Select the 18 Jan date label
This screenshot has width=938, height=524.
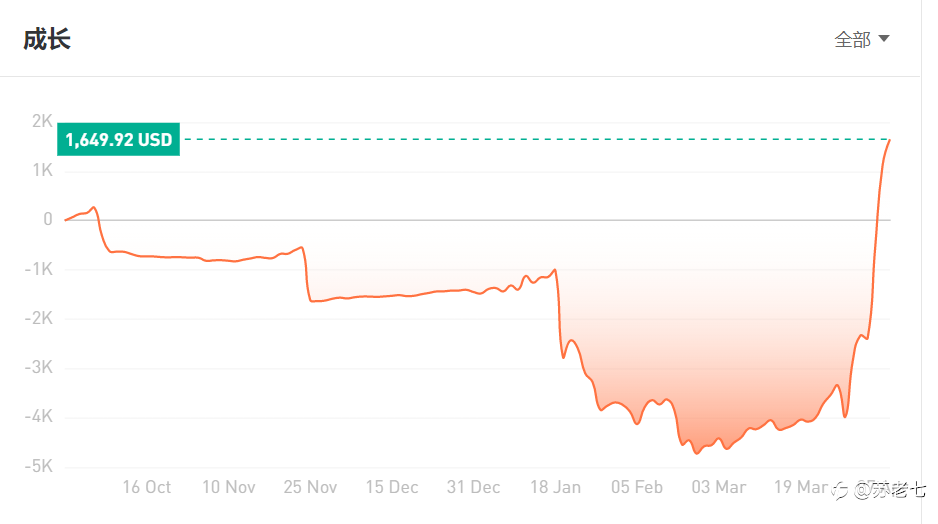(555, 487)
